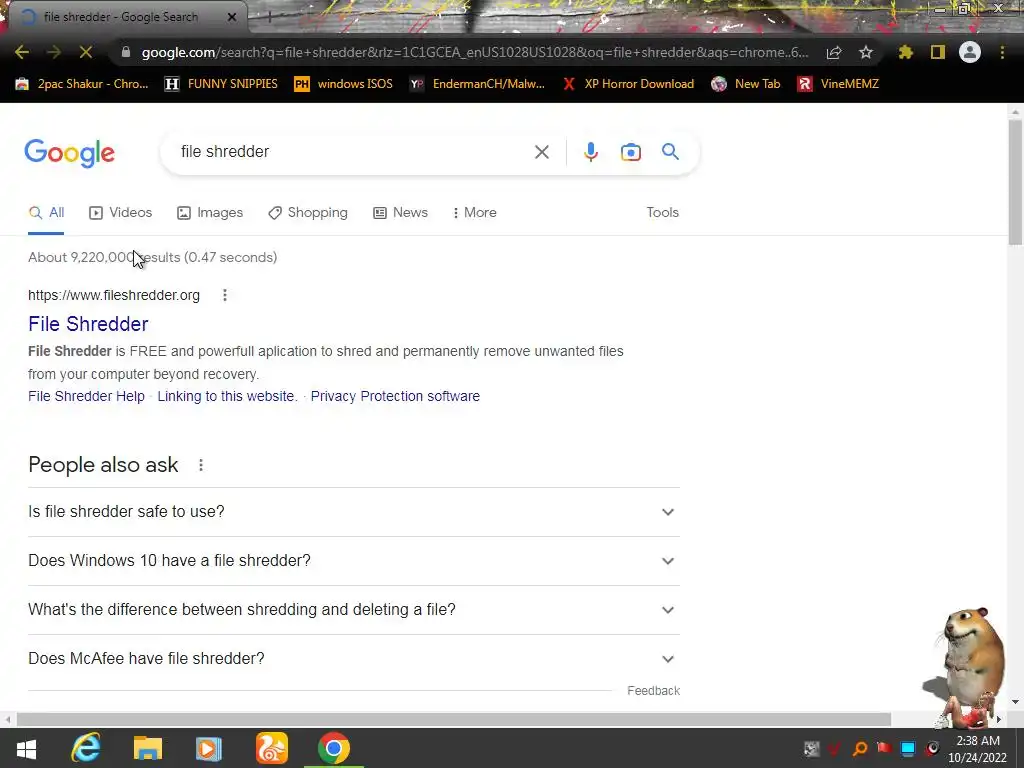Viewport: 1024px width, 768px height.
Task: Switch to Images results tab
Action: point(210,213)
